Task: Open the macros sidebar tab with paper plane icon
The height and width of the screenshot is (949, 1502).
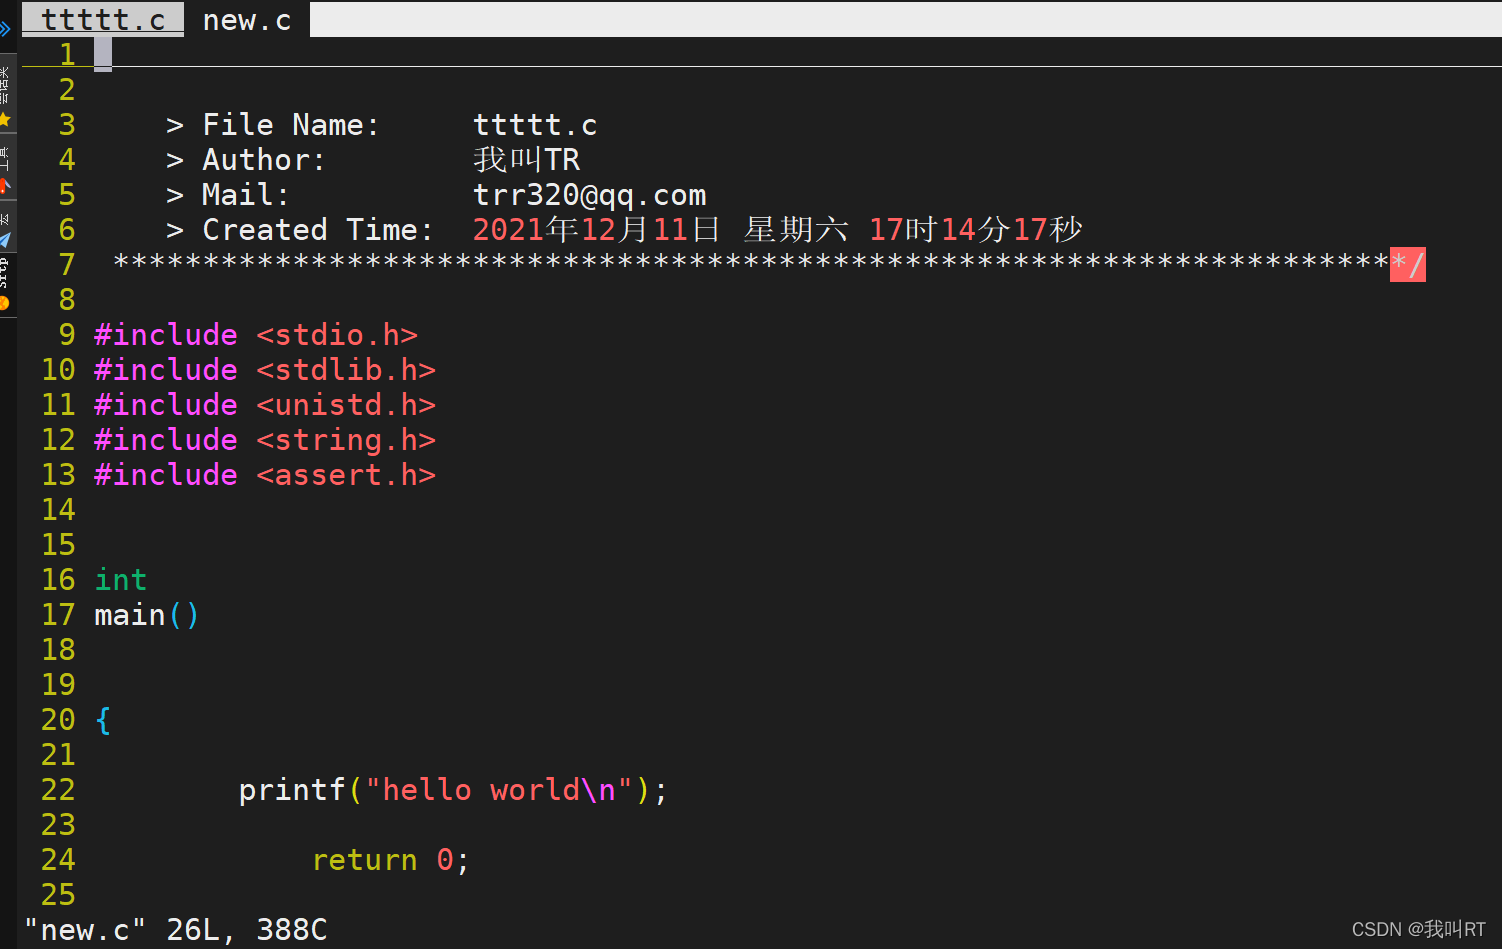Action: pos(6,228)
